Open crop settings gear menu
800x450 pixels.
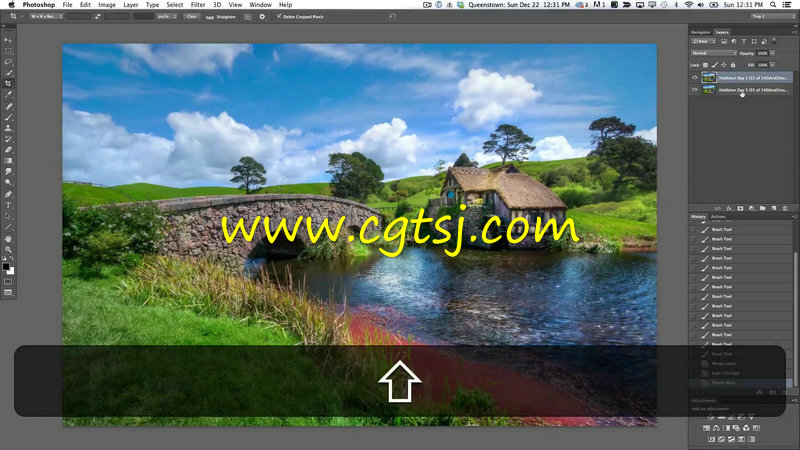coord(262,17)
